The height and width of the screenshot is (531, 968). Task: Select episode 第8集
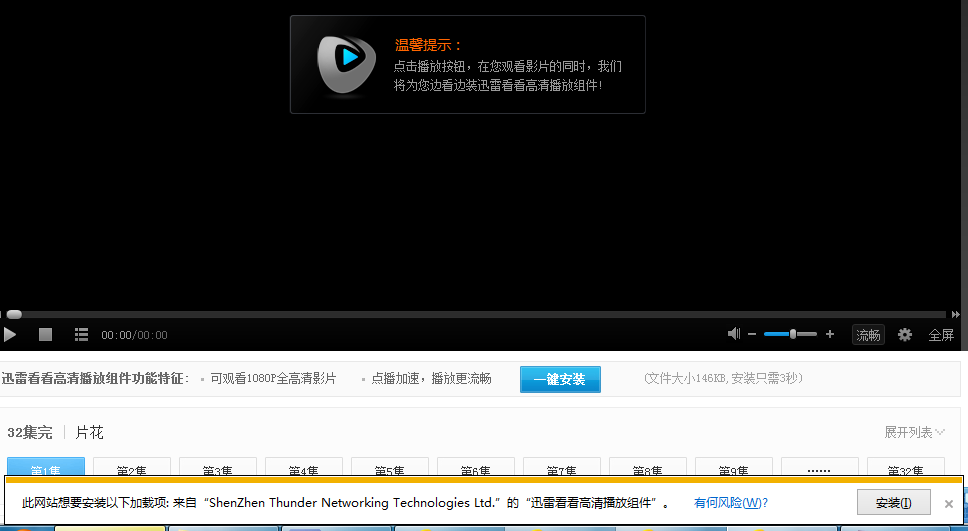[648, 467]
